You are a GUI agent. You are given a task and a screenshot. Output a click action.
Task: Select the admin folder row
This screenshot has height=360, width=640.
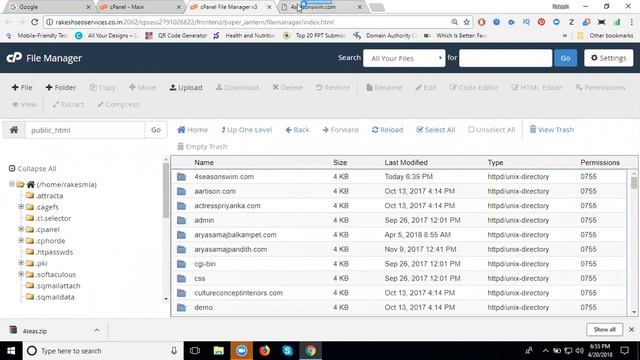pos(399,220)
